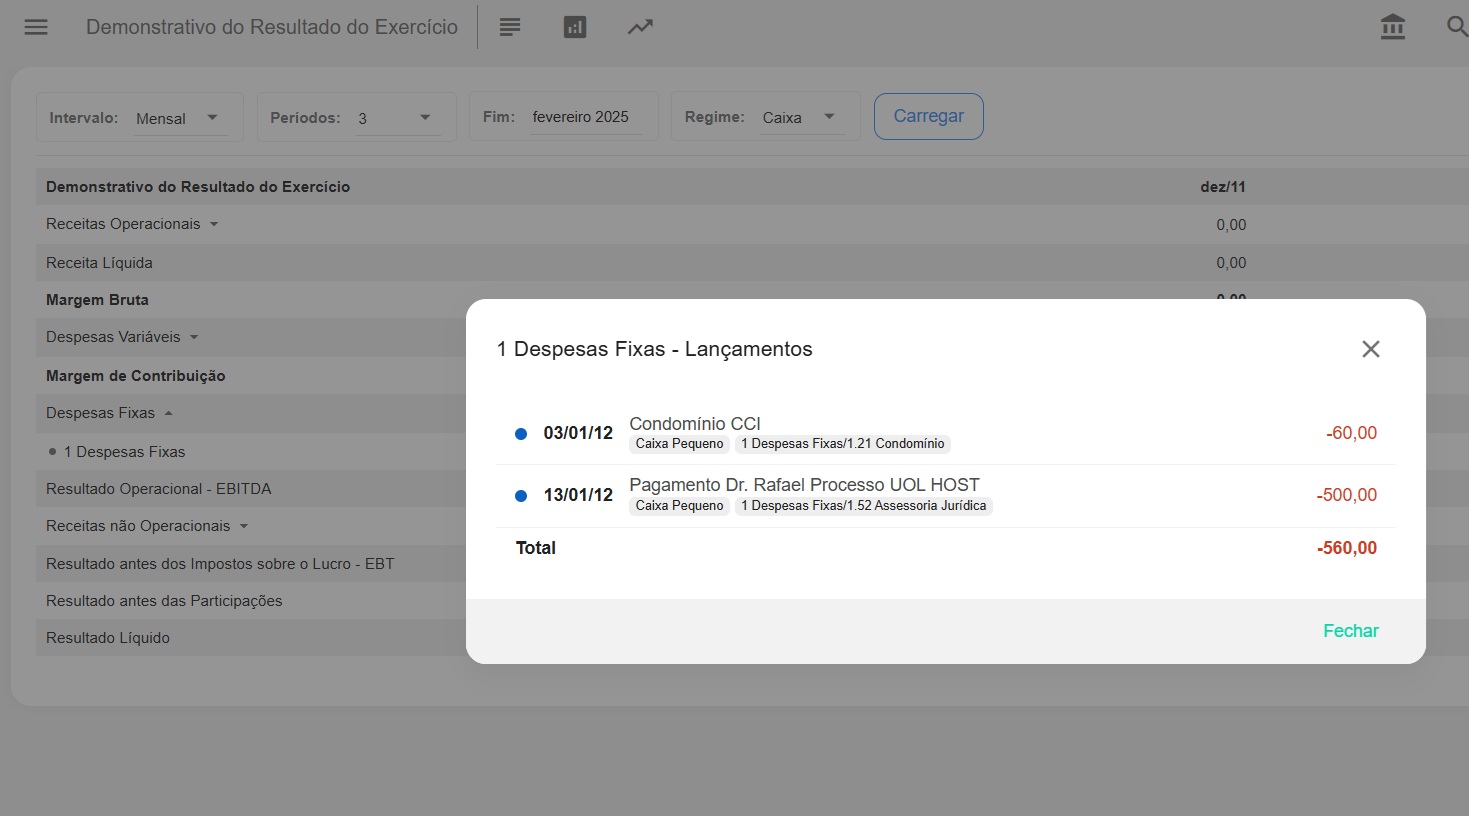
Task: Click the Fechar button
Action: (1350, 631)
